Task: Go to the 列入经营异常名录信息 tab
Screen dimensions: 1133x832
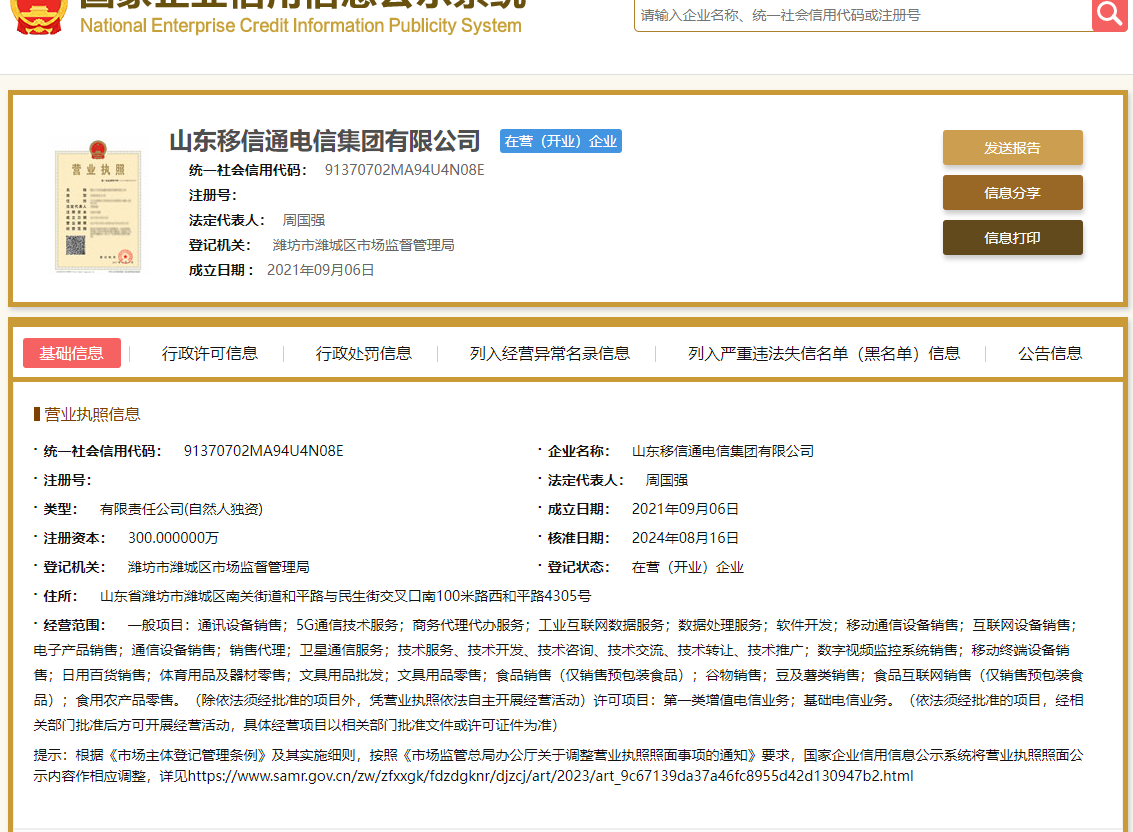Action: click(550, 353)
